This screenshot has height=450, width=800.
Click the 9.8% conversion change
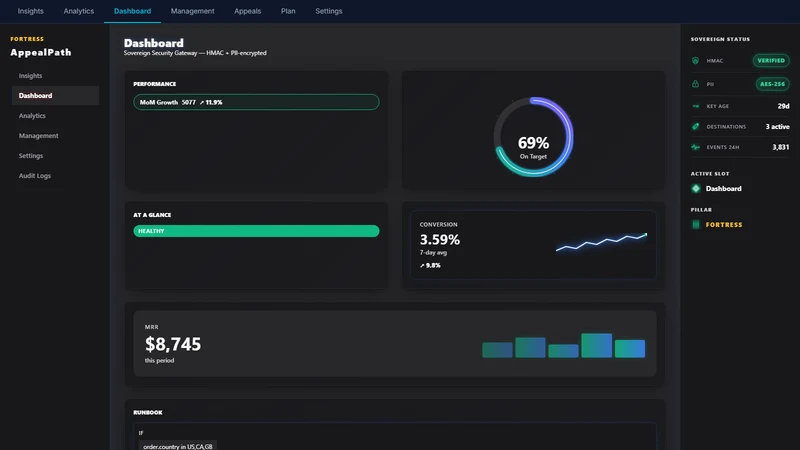pyautogui.click(x=430, y=265)
